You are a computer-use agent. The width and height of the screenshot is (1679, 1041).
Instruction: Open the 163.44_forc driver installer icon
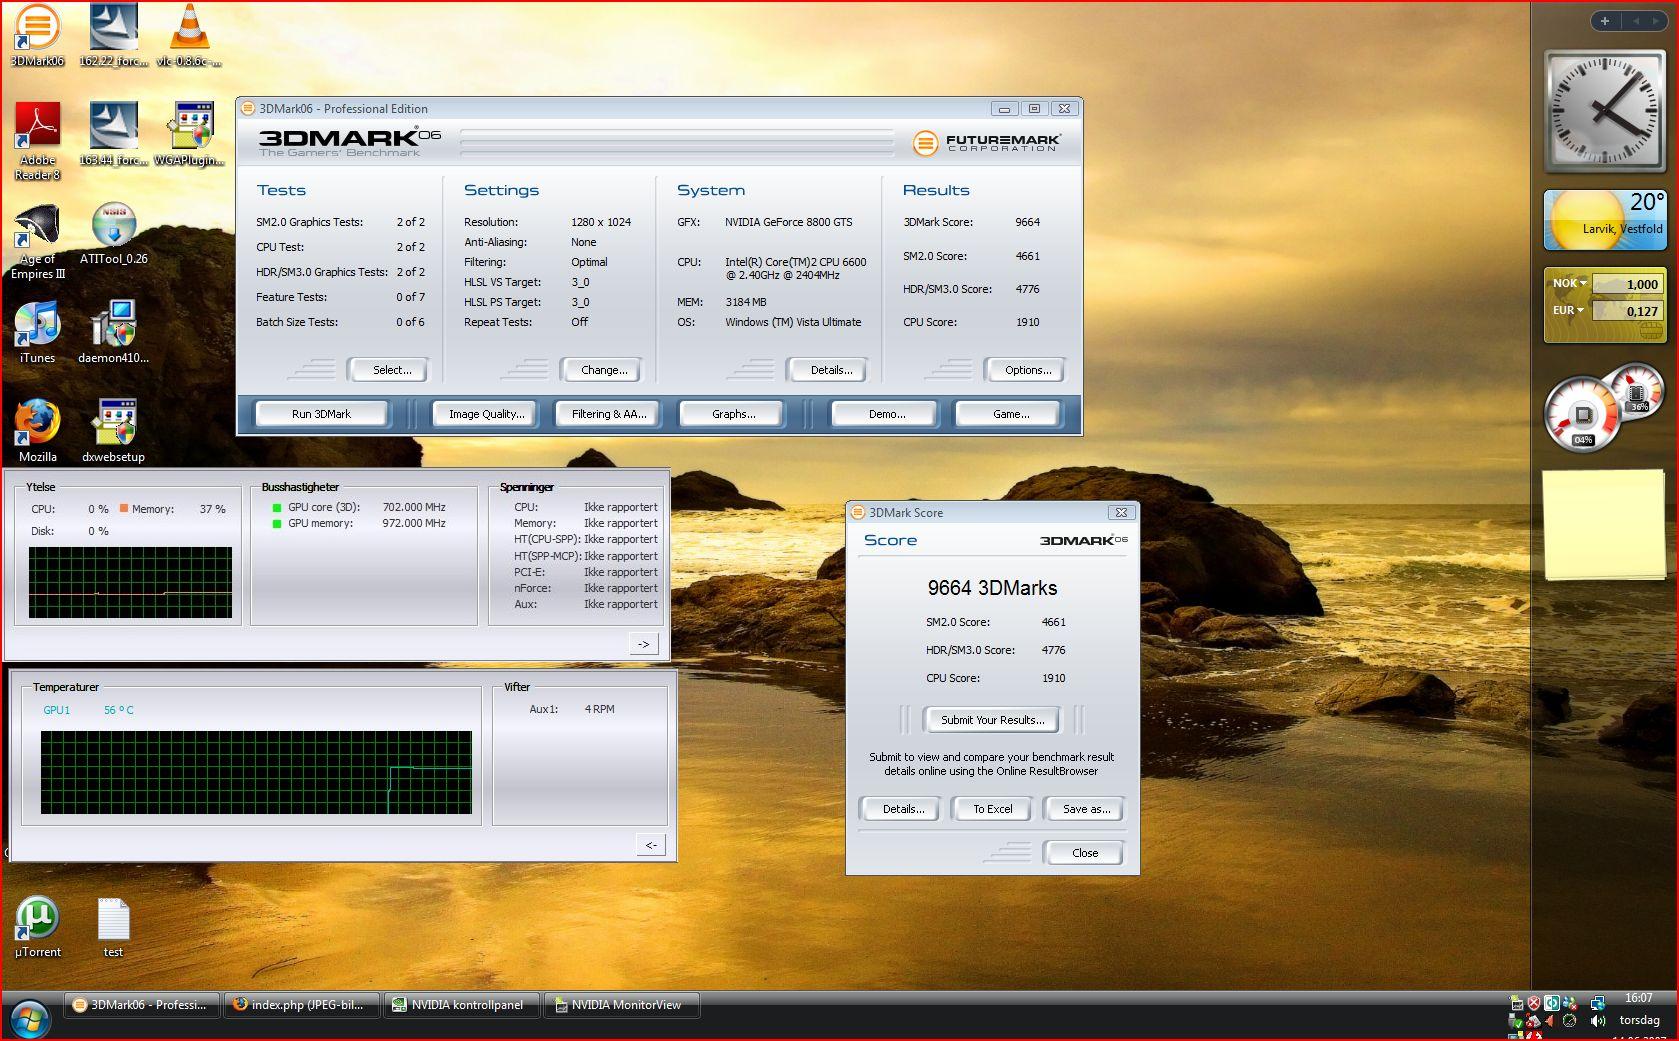(x=113, y=134)
